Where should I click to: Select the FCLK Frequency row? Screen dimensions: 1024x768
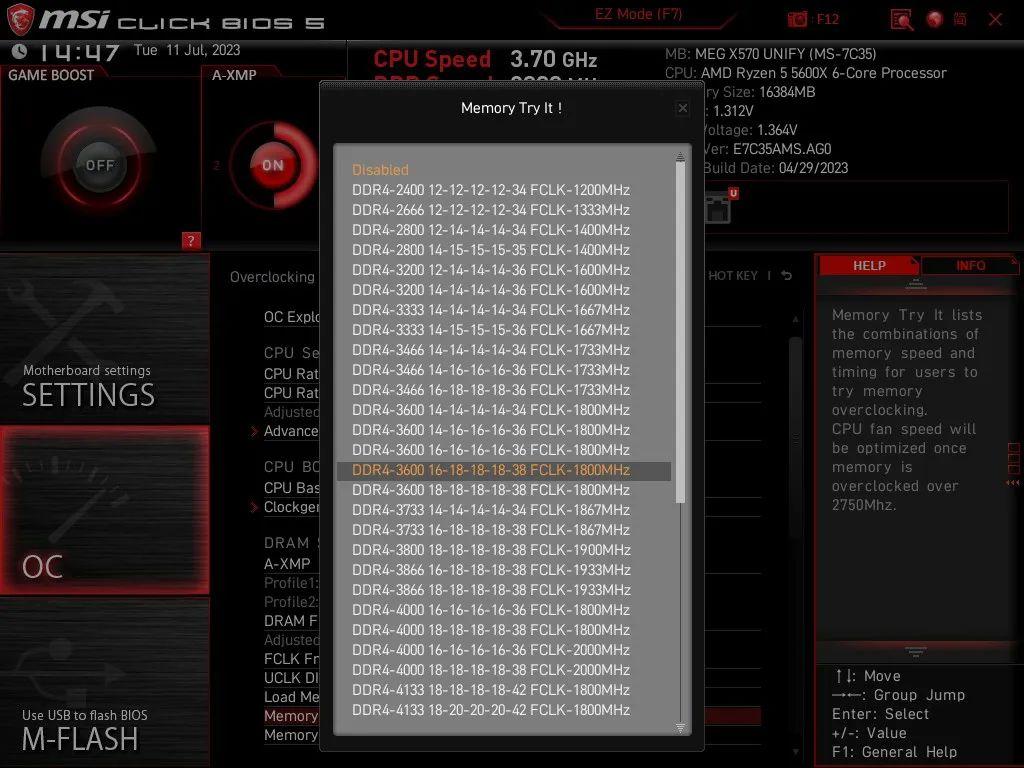(291, 659)
